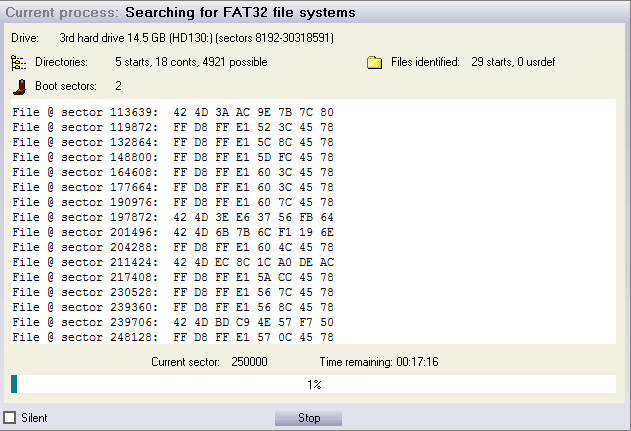
Task: Click log row for sector 211424
Action: point(173,262)
